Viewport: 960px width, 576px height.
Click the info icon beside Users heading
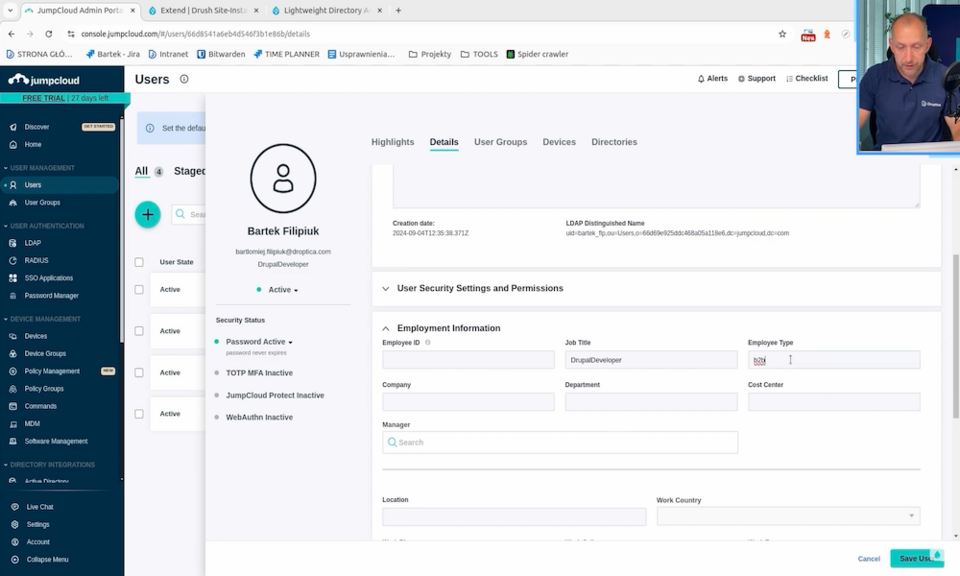click(184, 79)
